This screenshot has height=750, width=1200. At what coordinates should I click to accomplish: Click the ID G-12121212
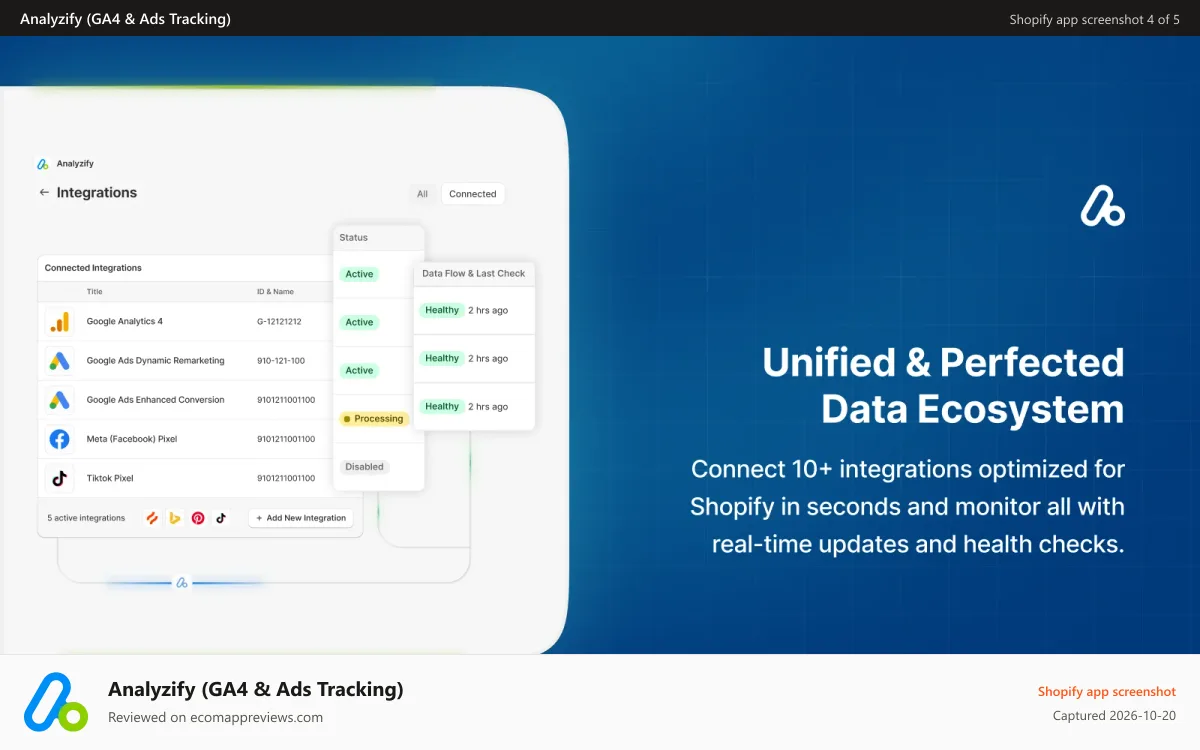[x=279, y=322]
